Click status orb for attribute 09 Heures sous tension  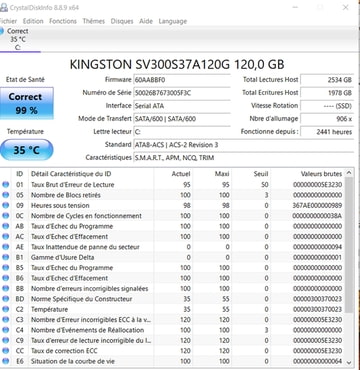[5, 205]
